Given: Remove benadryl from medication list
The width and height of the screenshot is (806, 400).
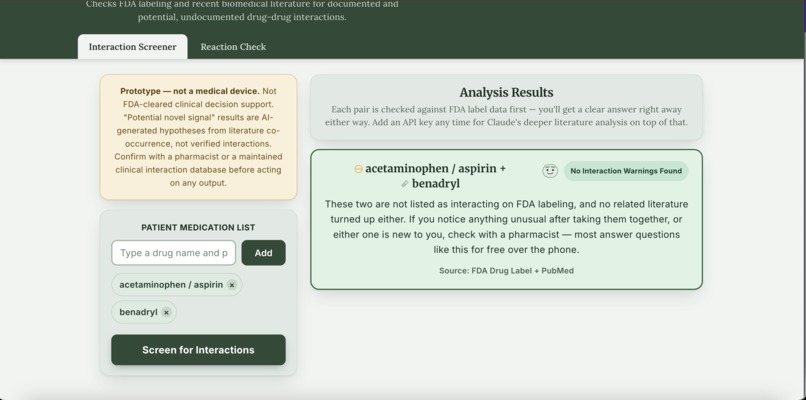Looking at the screenshot, I should 166,312.
